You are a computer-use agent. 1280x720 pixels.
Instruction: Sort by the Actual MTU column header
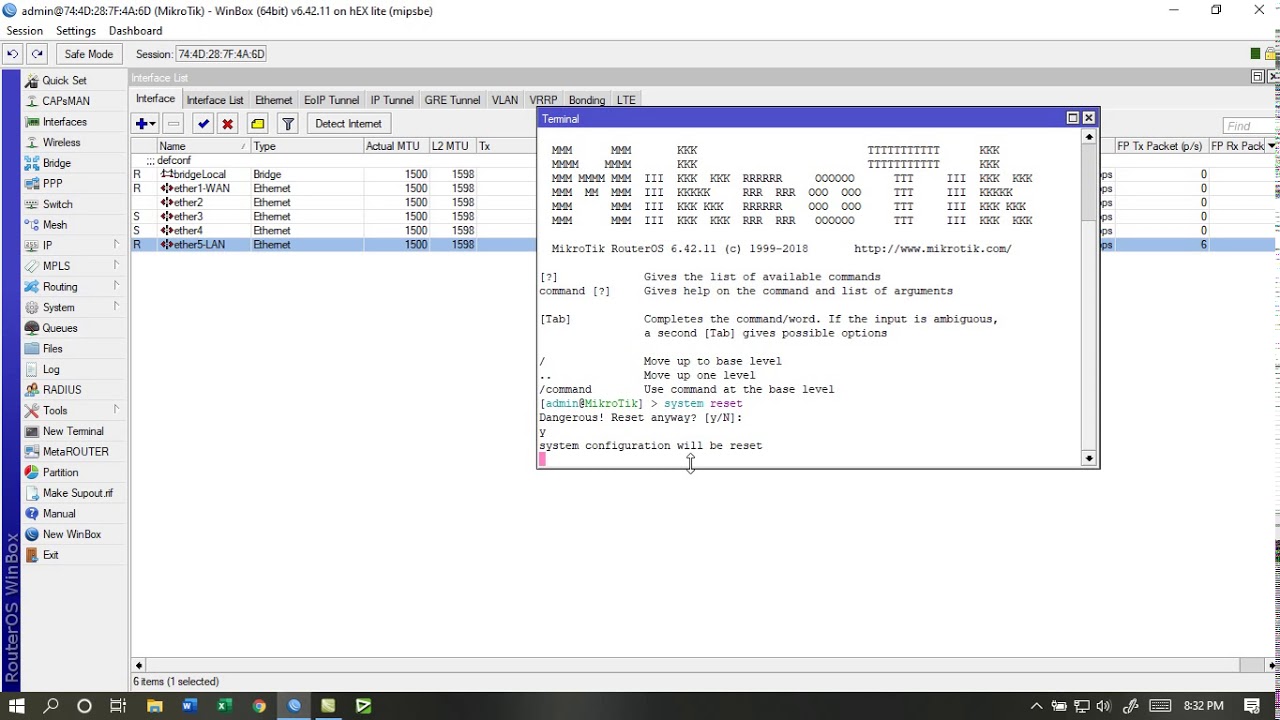(x=396, y=146)
